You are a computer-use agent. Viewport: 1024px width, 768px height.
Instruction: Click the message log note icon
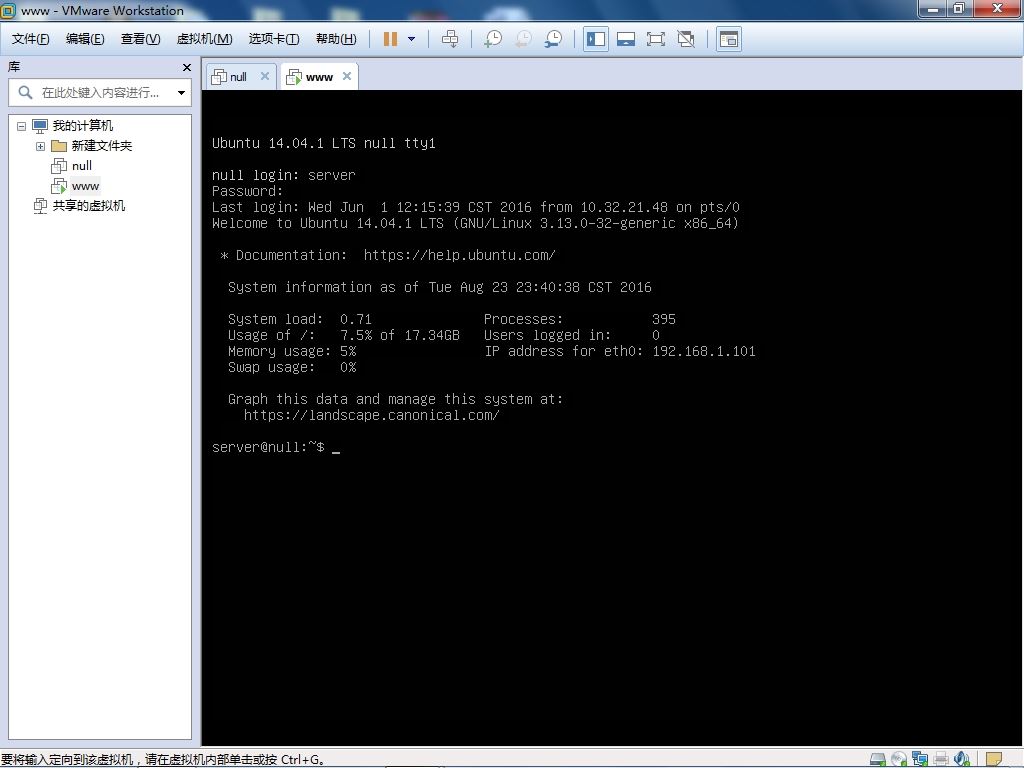[x=994, y=760]
